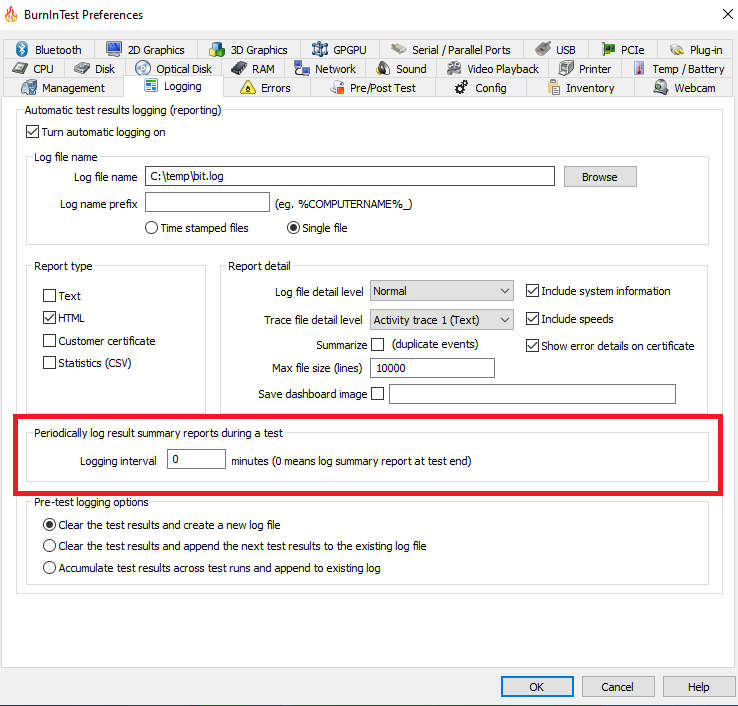Click the Log file name field
738x706 pixels.
tap(350, 176)
